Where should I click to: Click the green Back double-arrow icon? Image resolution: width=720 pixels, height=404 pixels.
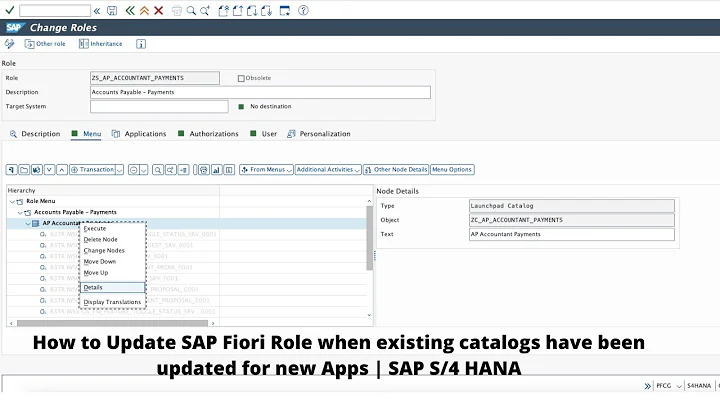point(130,11)
